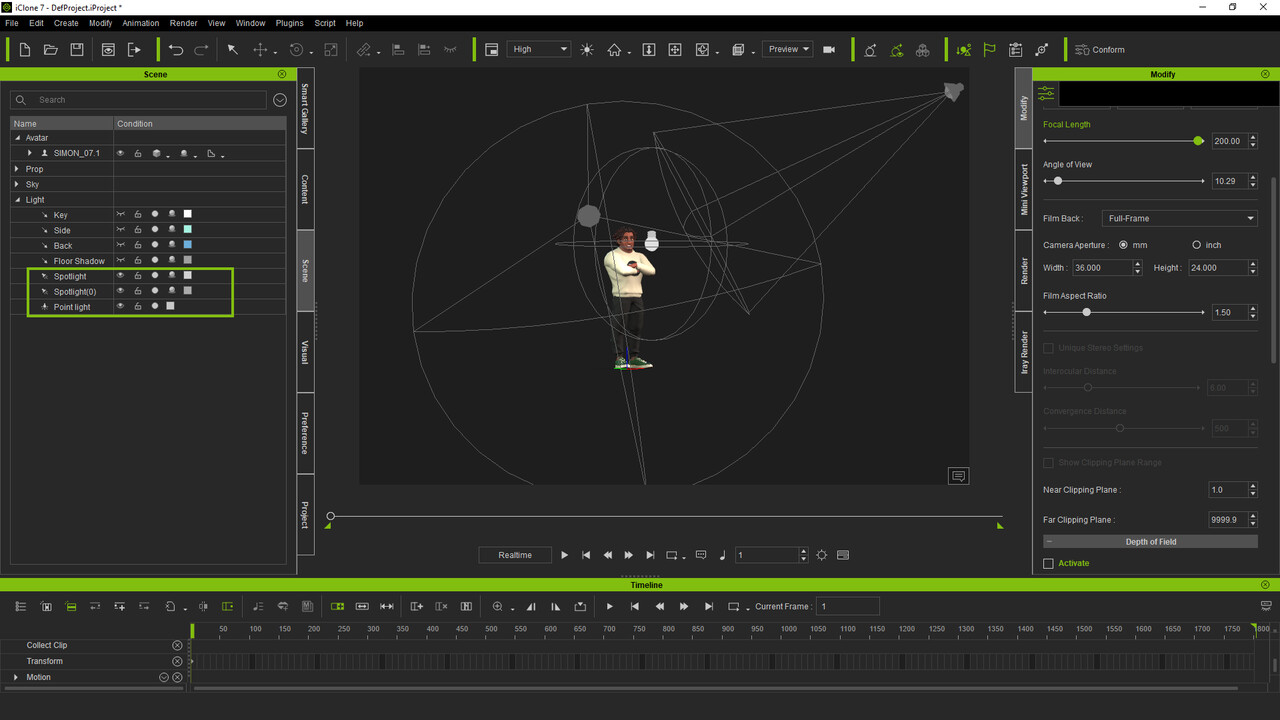1280x720 pixels.
Task: Open the Animation menu
Action: click(140, 23)
